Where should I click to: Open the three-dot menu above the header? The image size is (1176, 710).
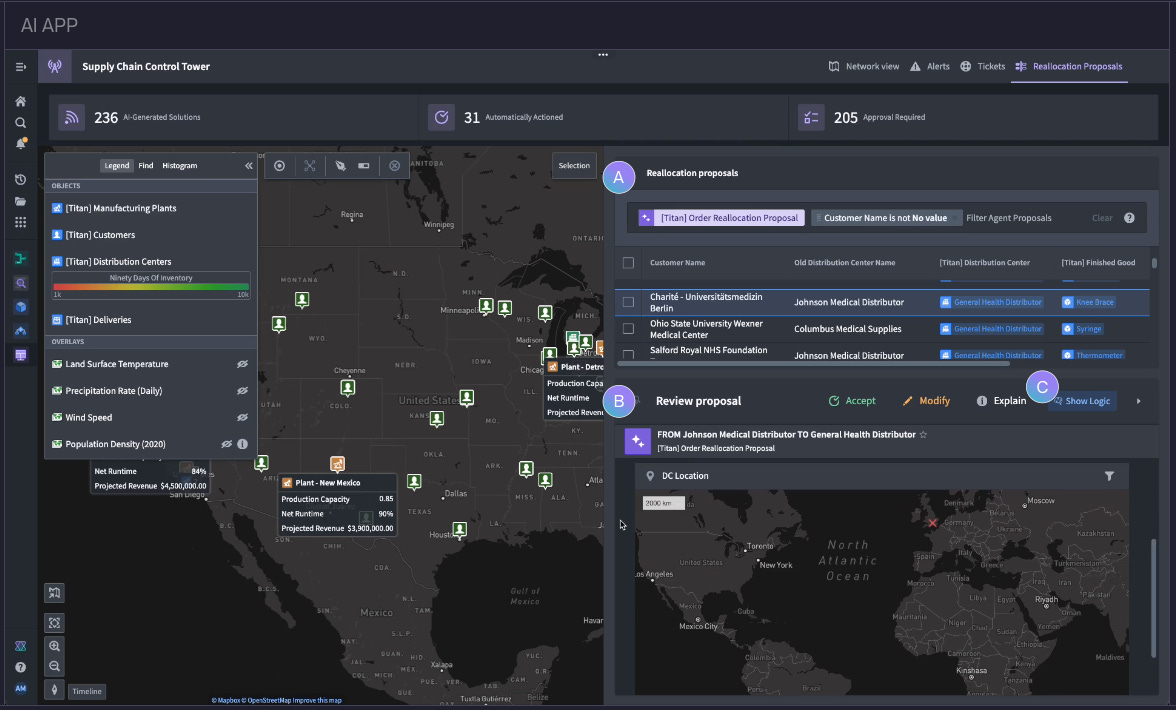click(x=603, y=55)
